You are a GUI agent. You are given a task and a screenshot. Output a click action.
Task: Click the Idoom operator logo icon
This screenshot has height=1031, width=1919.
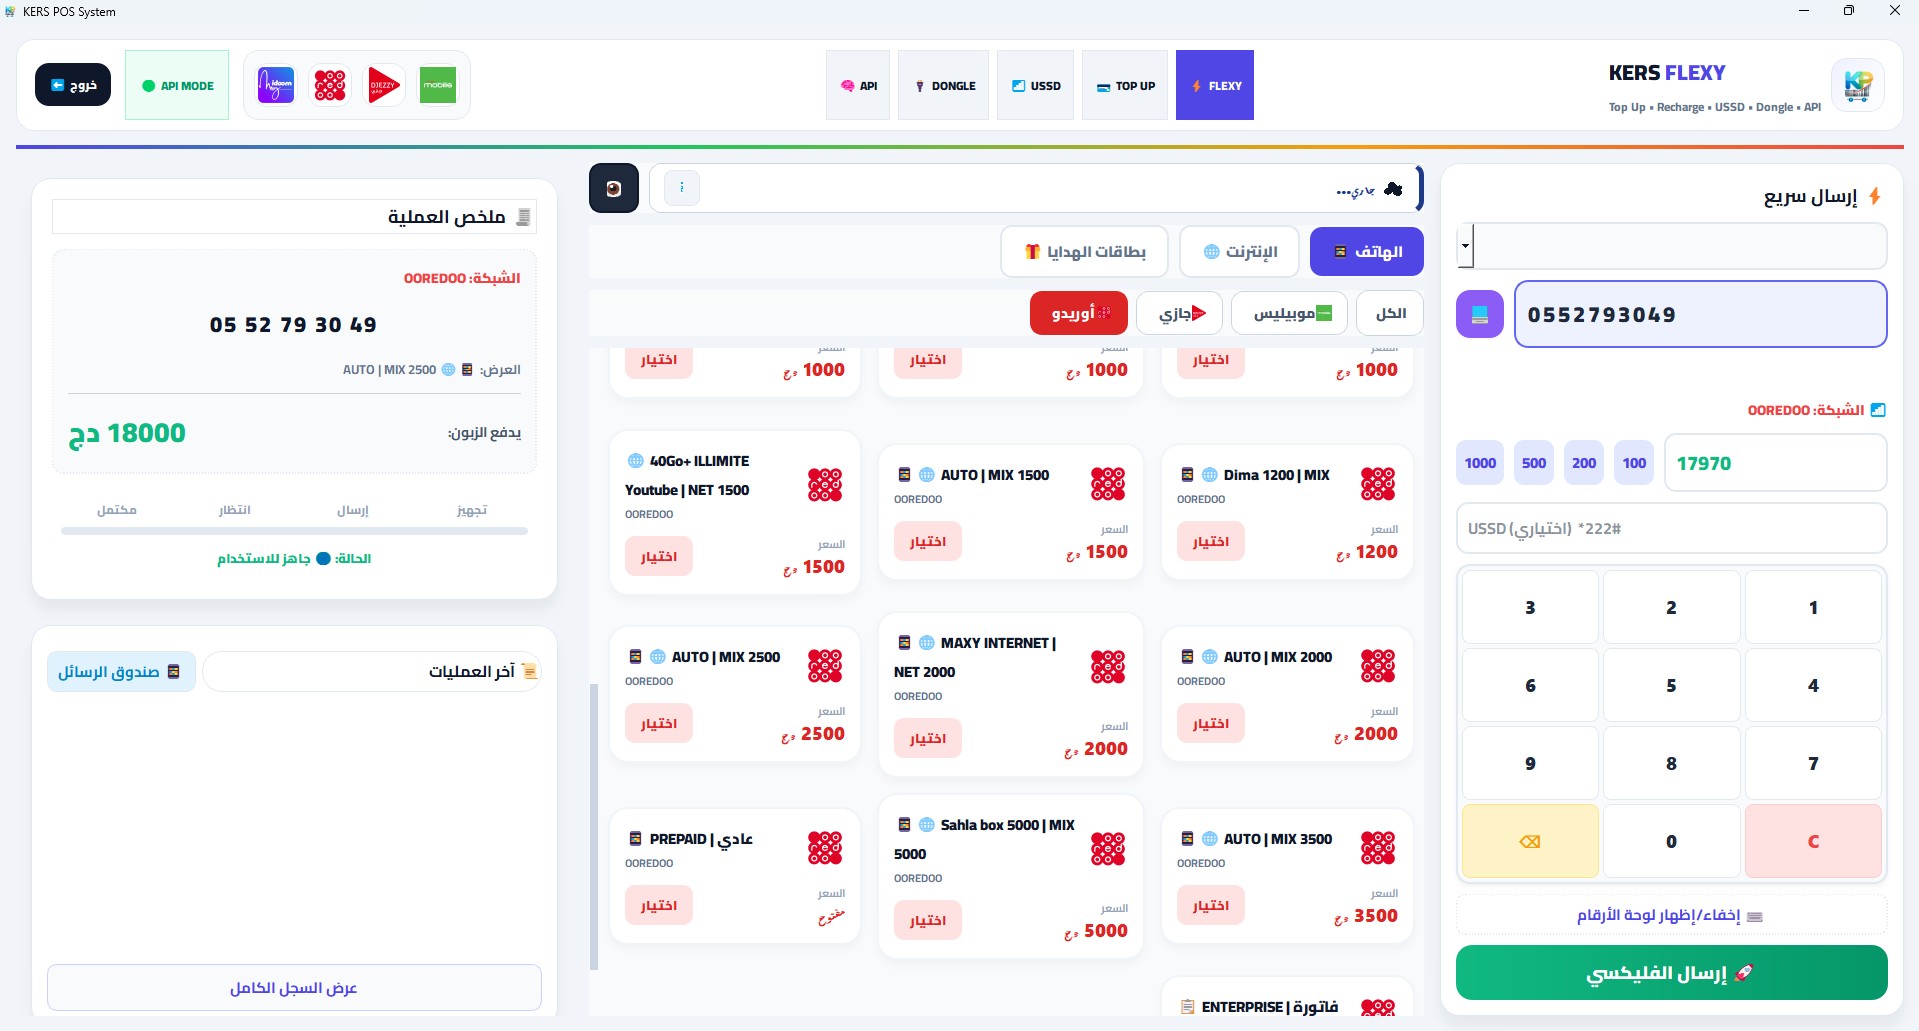pyautogui.click(x=276, y=85)
